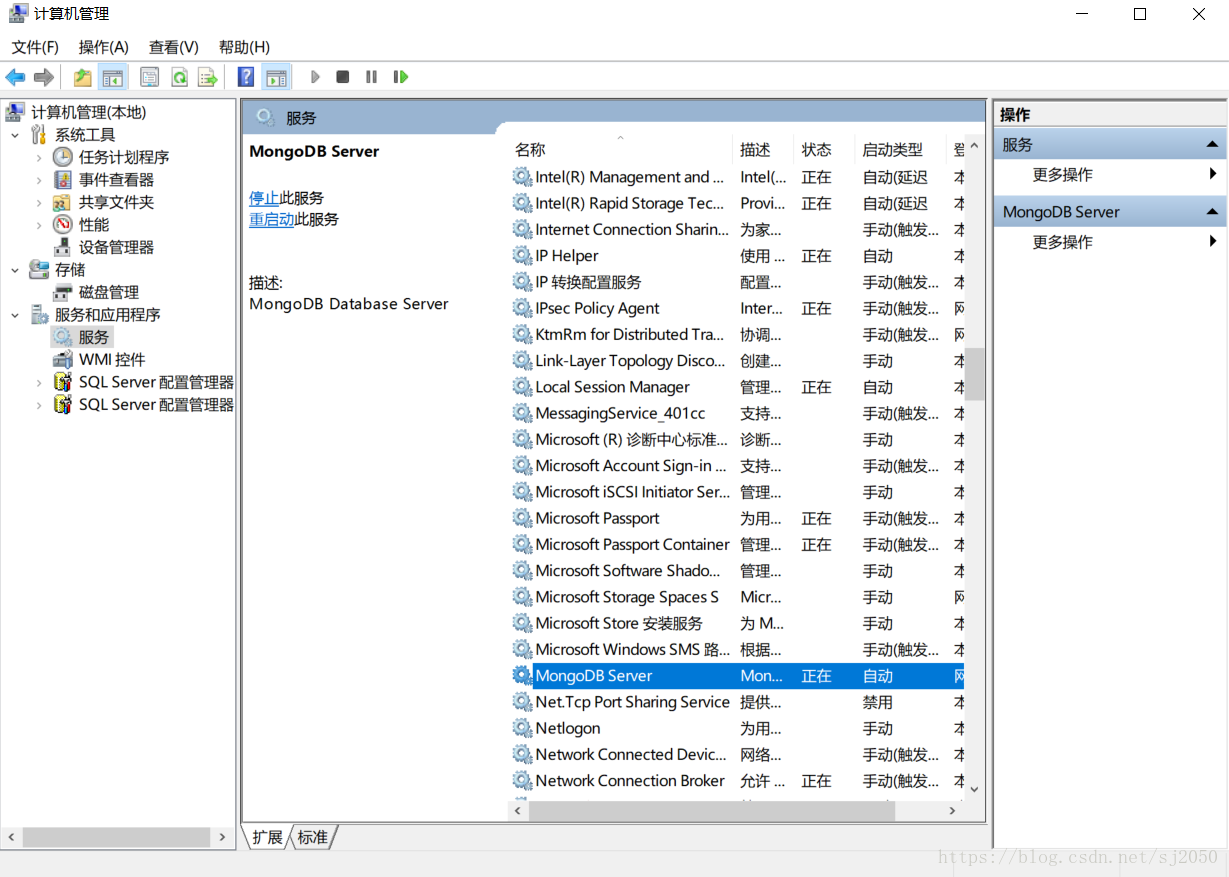Expand the 事件查看器 node

click(x=39, y=180)
